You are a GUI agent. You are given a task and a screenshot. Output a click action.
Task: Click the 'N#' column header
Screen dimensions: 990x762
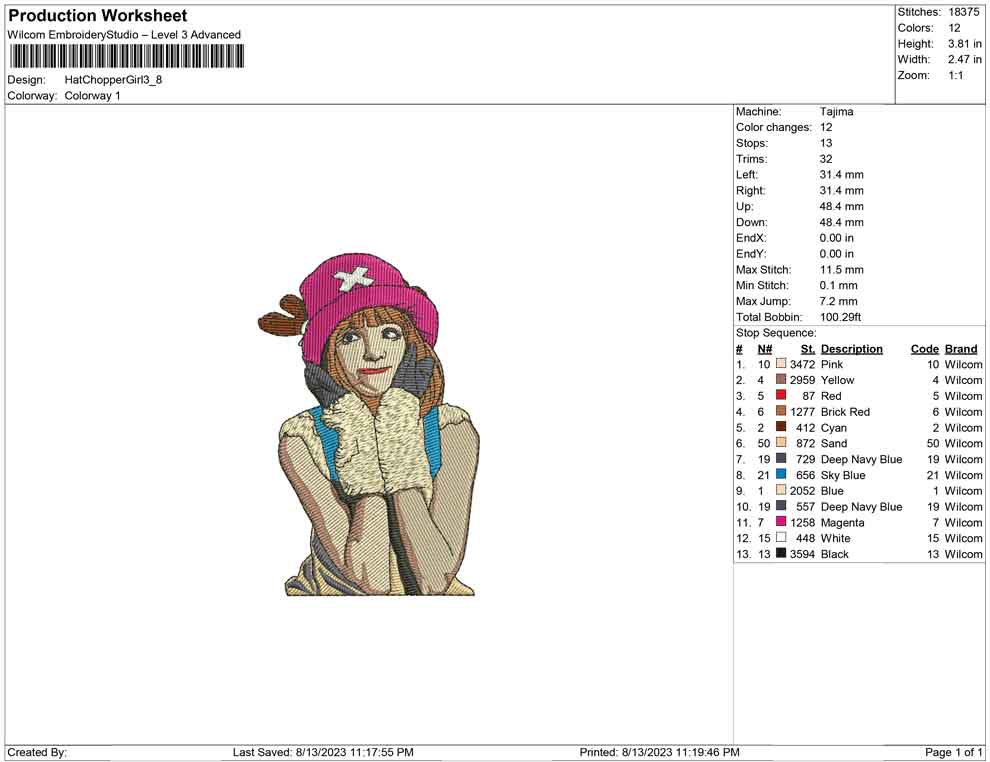[x=765, y=348]
